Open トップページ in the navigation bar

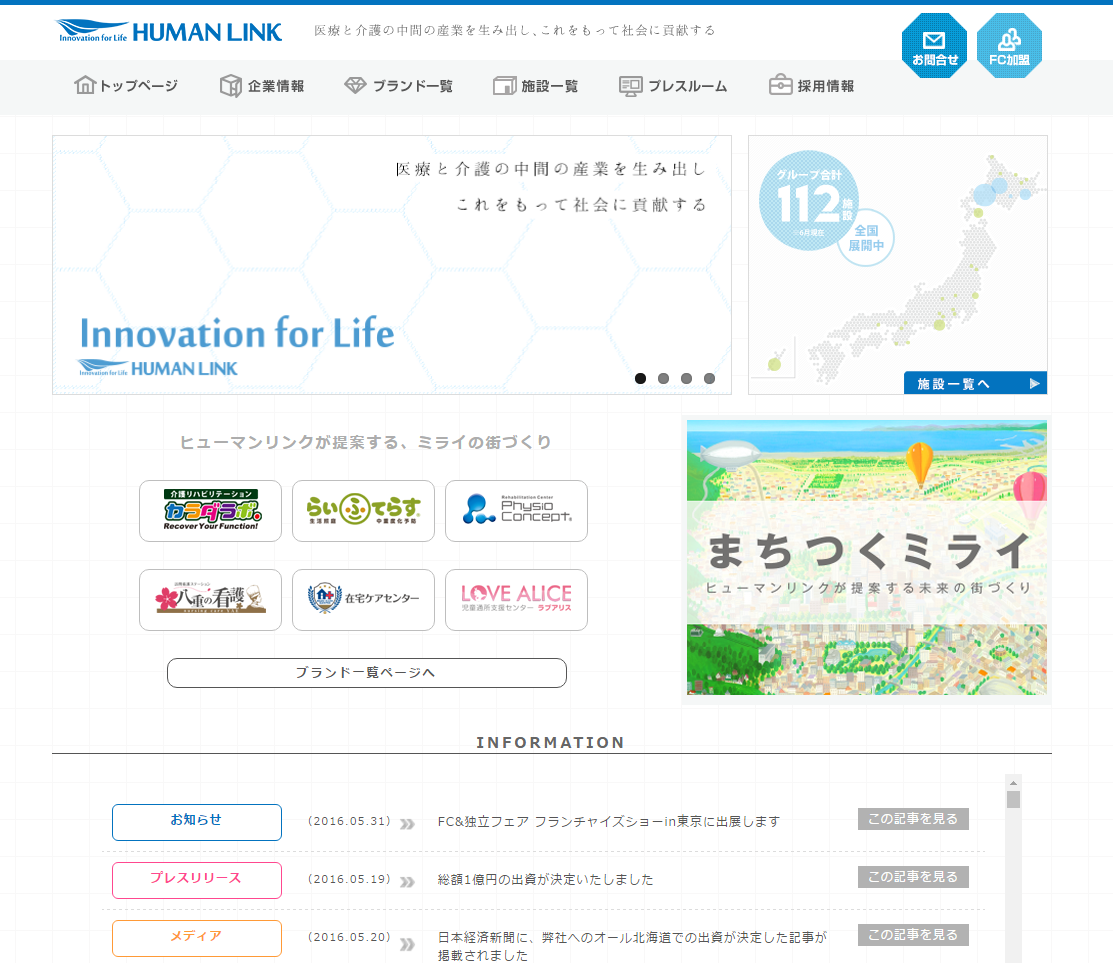point(126,86)
